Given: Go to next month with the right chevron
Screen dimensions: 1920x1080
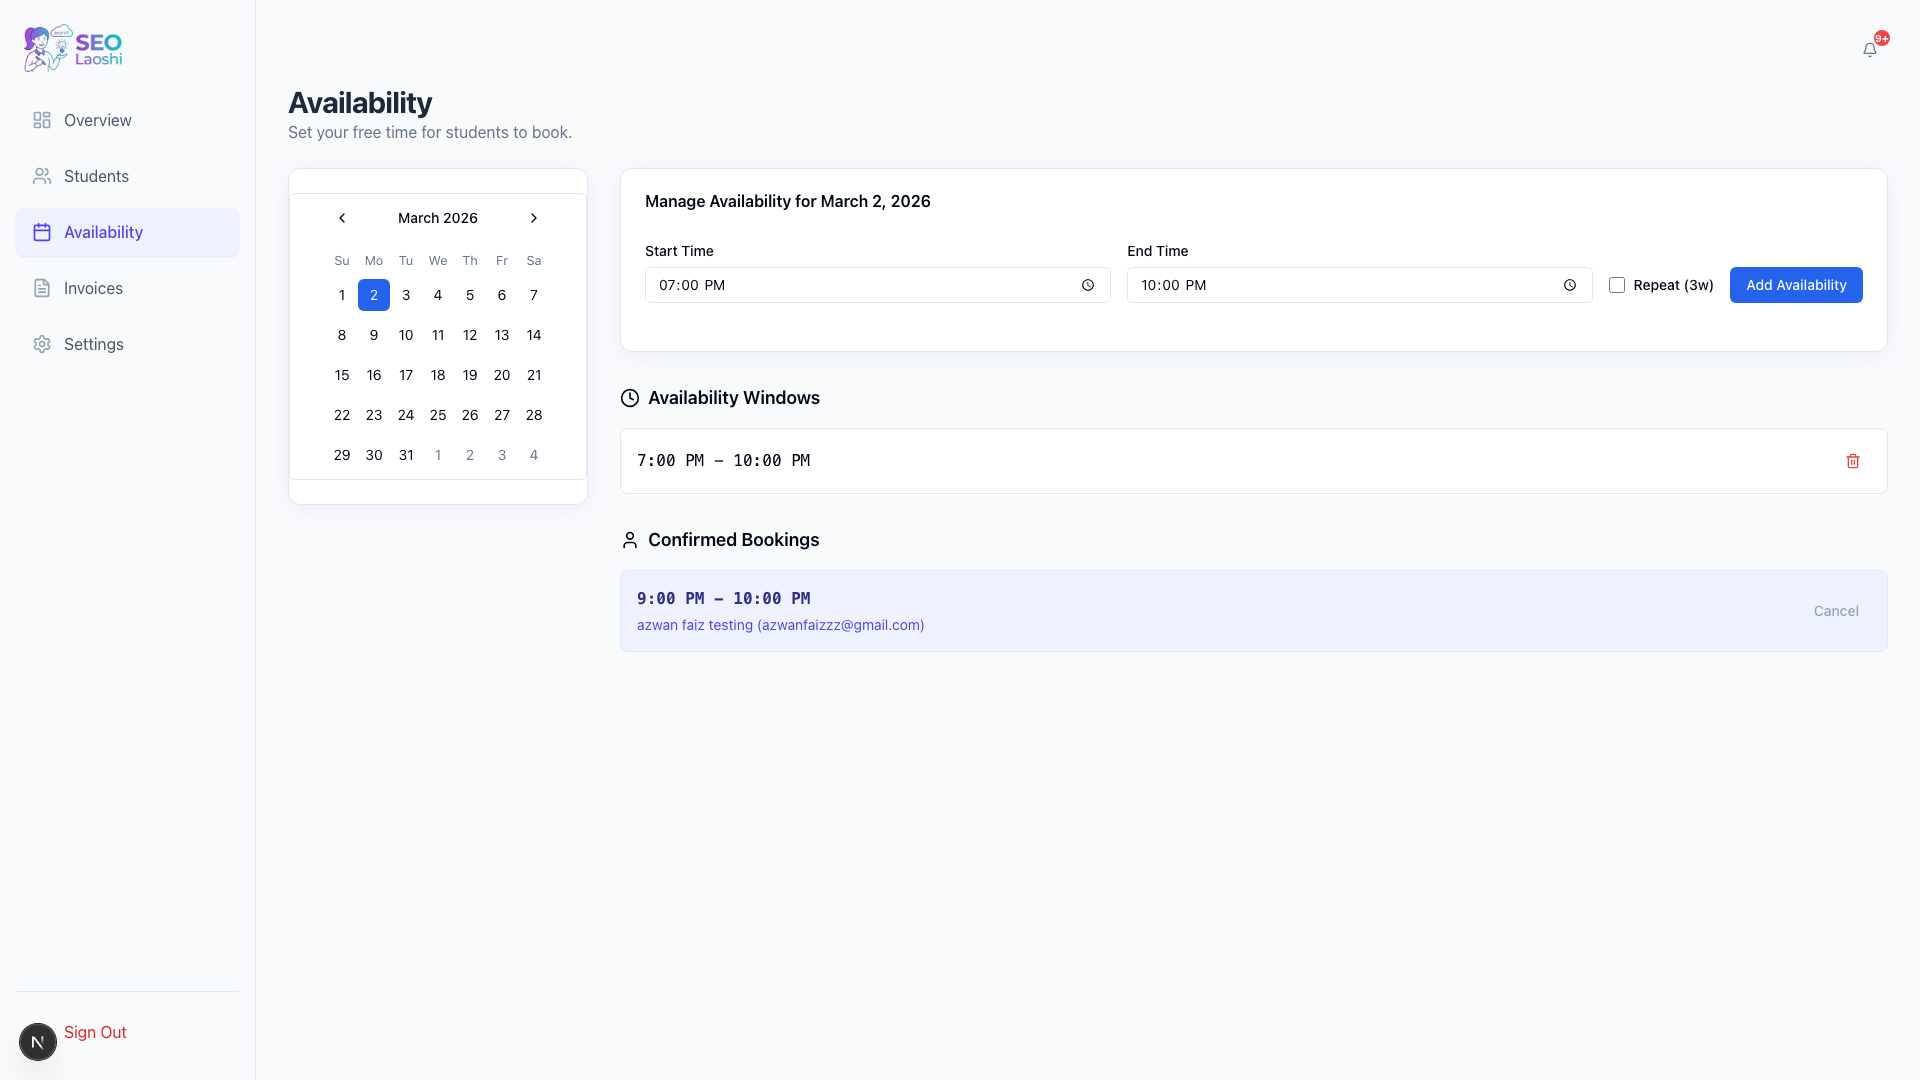Looking at the screenshot, I should pyautogui.click(x=533, y=217).
